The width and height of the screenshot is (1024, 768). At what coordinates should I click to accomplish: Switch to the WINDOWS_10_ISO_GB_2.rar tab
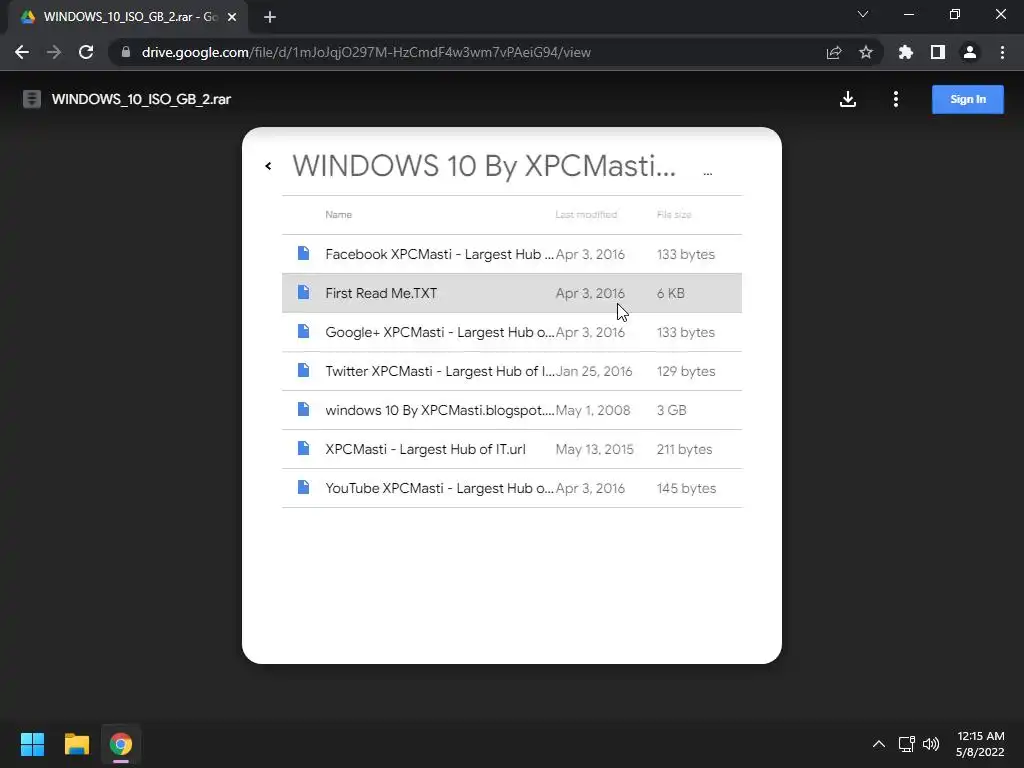(x=128, y=17)
